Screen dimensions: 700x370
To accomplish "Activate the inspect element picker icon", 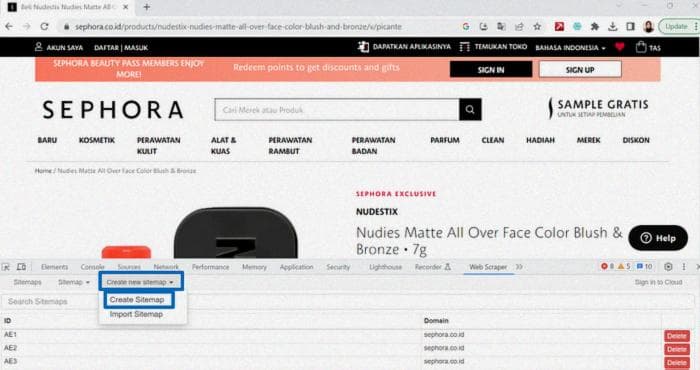I will point(6,267).
